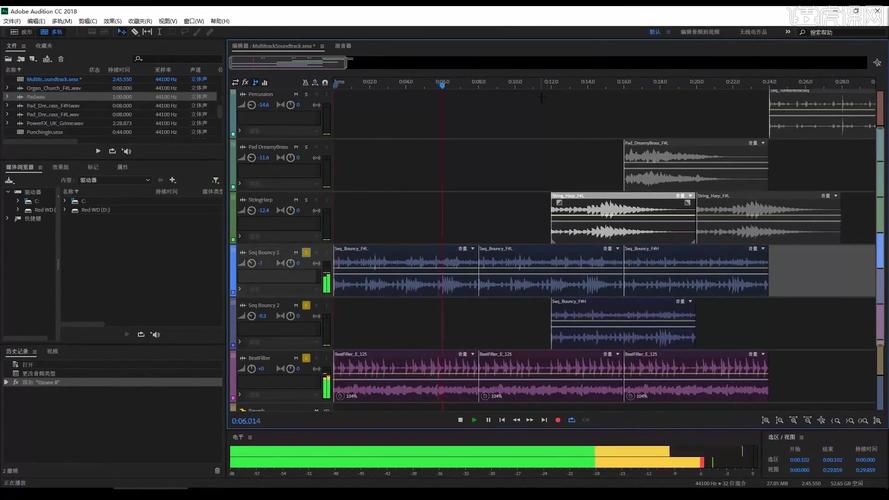Click the import file icon in Files panel
Image resolution: width=889 pixels, height=500 pixels.
pyautogui.click(x=21, y=59)
